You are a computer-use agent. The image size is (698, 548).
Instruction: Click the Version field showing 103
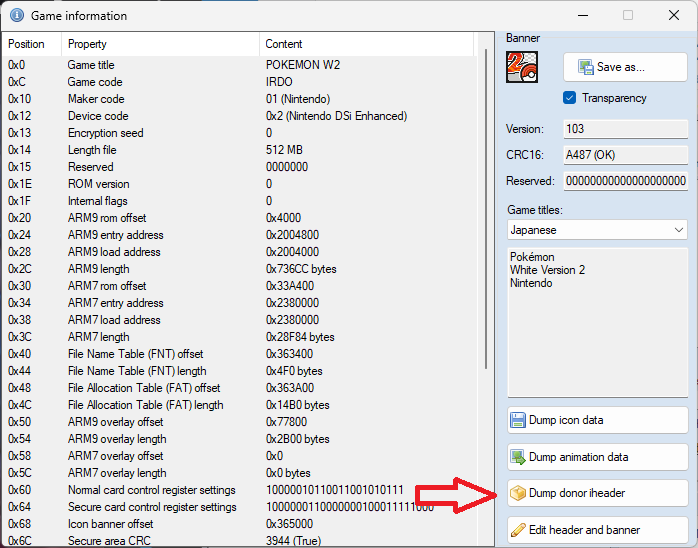625,129
